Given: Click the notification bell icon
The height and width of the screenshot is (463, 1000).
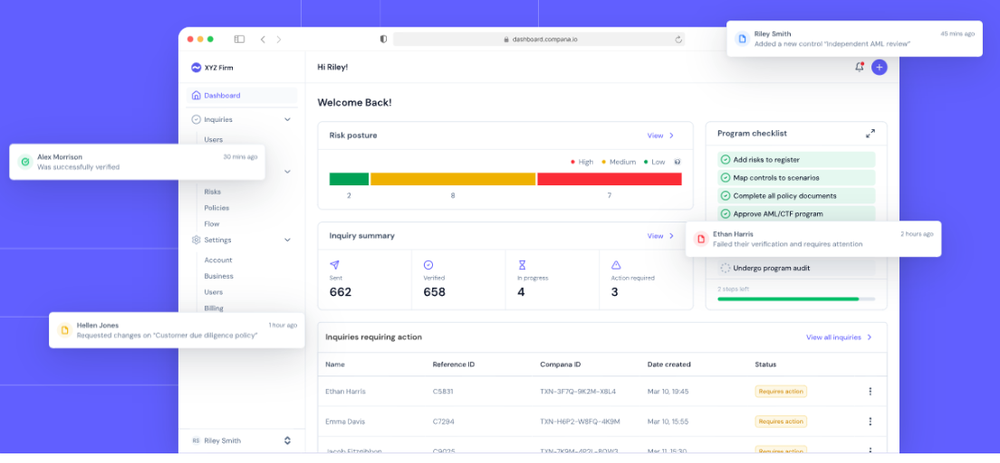Looking at the screenshot, I should (x=859, y=67).
